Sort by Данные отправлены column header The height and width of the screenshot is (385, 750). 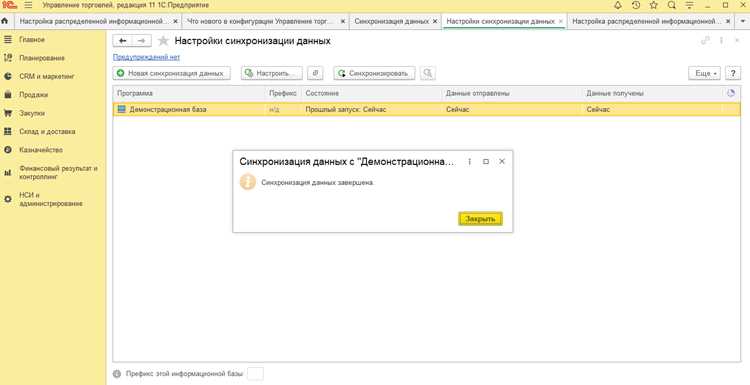click(512, 94)
